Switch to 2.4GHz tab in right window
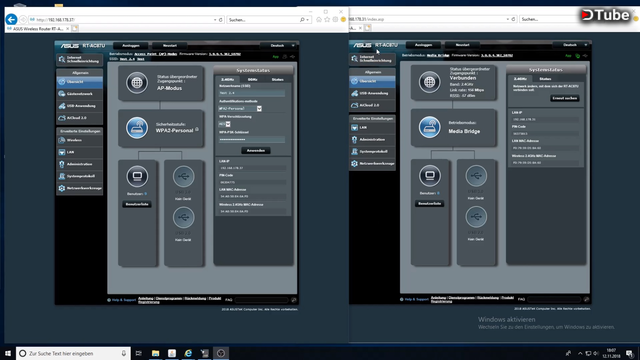640x360 pixels. (x=520, y=79)
